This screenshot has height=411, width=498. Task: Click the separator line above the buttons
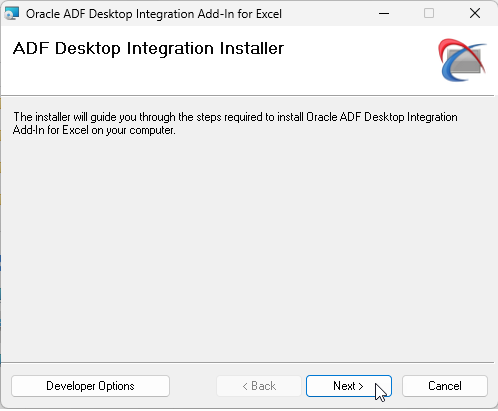tap(247, 362)
